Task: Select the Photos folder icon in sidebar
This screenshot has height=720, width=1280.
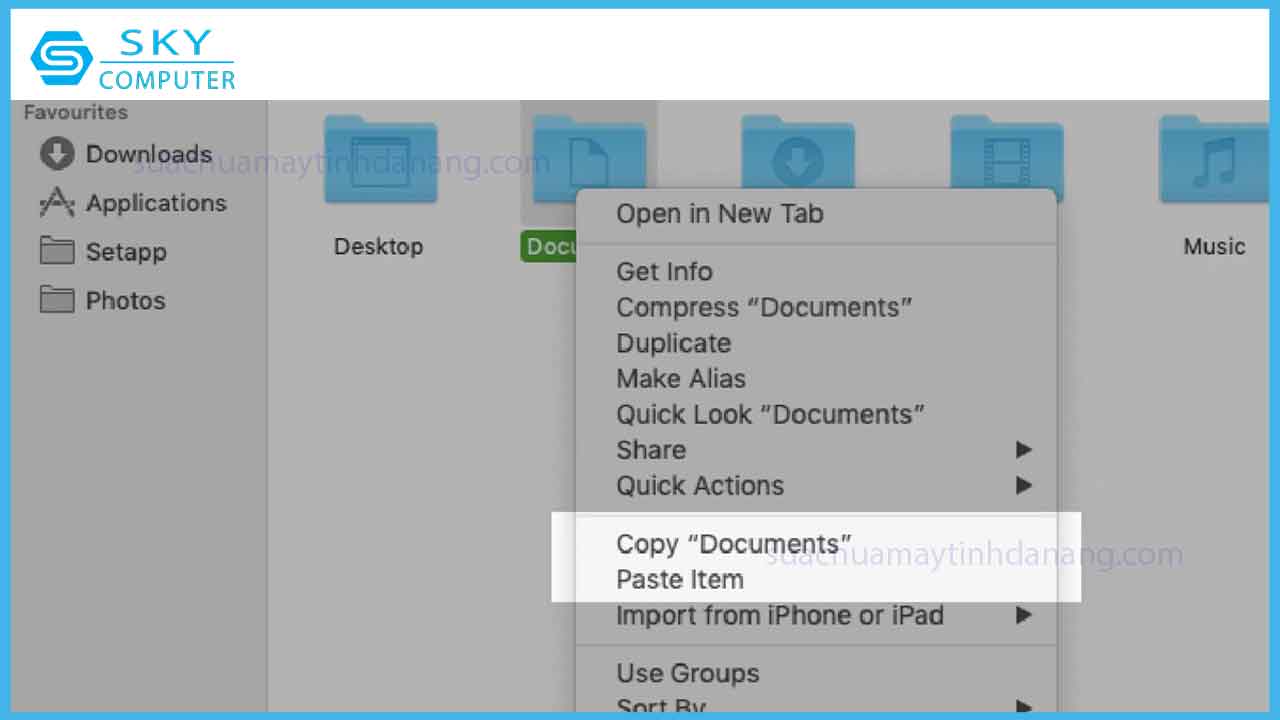Action: pos(57,300)
